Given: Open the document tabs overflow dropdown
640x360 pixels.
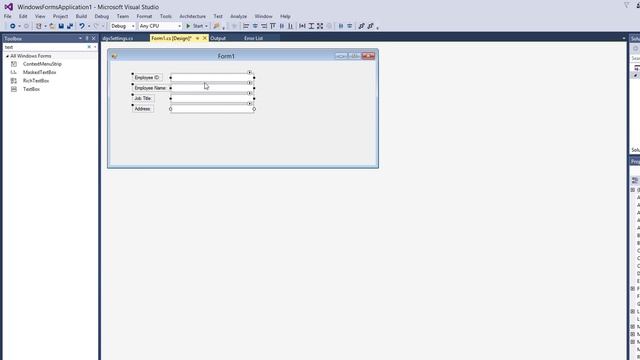Looking at the screenshot, I should [x=624, y=38].
